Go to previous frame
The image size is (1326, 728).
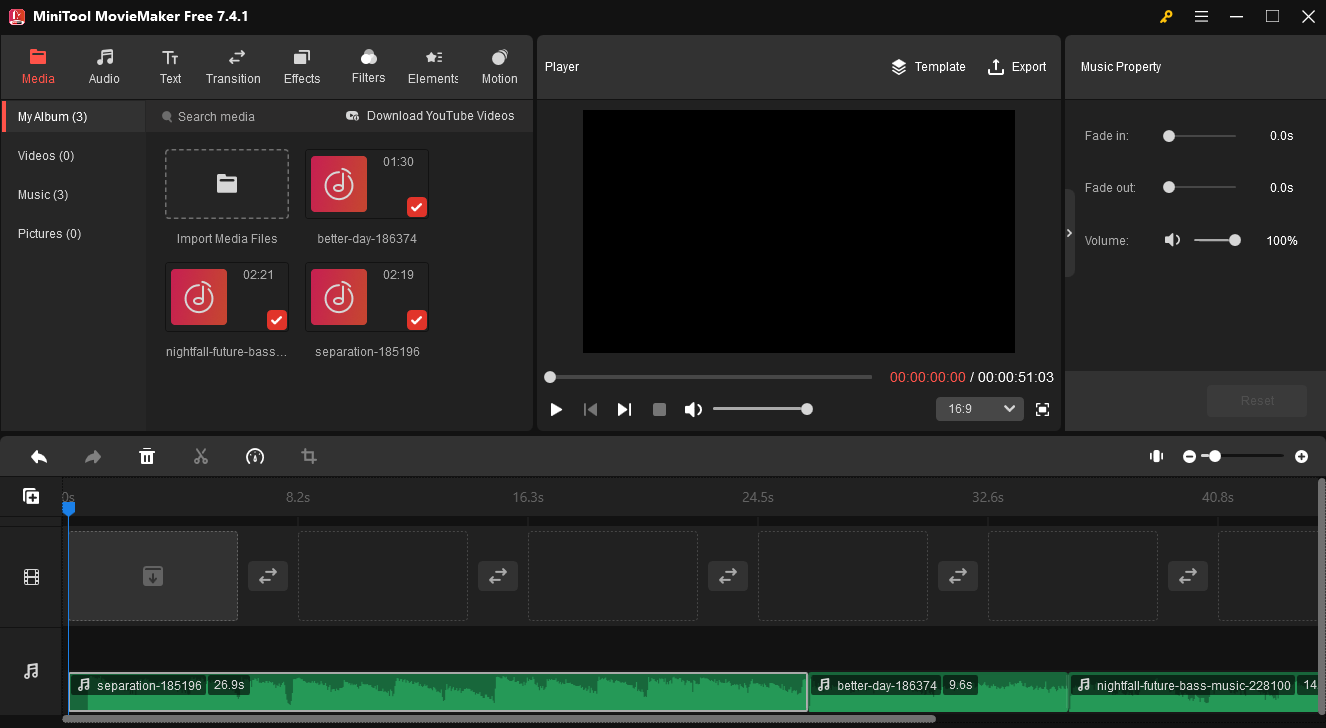tap(590, 409)
